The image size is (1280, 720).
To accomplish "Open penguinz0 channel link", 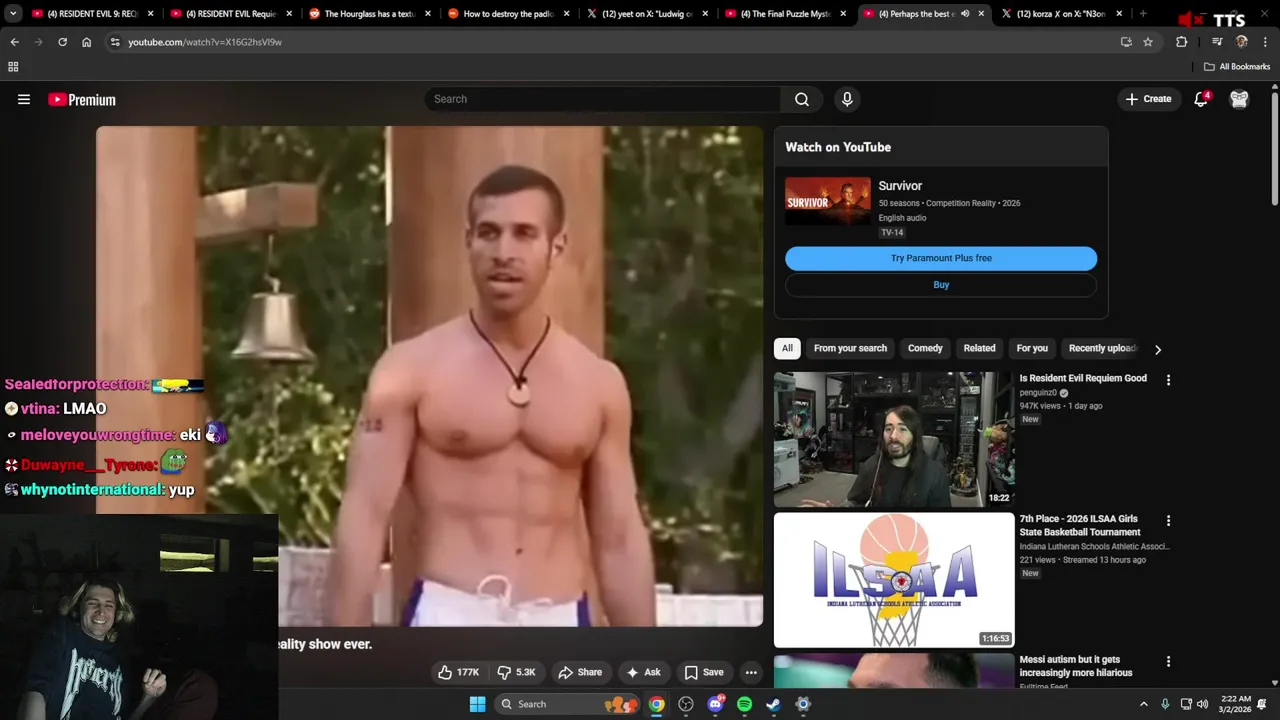I will click(x=1039, y=393).
